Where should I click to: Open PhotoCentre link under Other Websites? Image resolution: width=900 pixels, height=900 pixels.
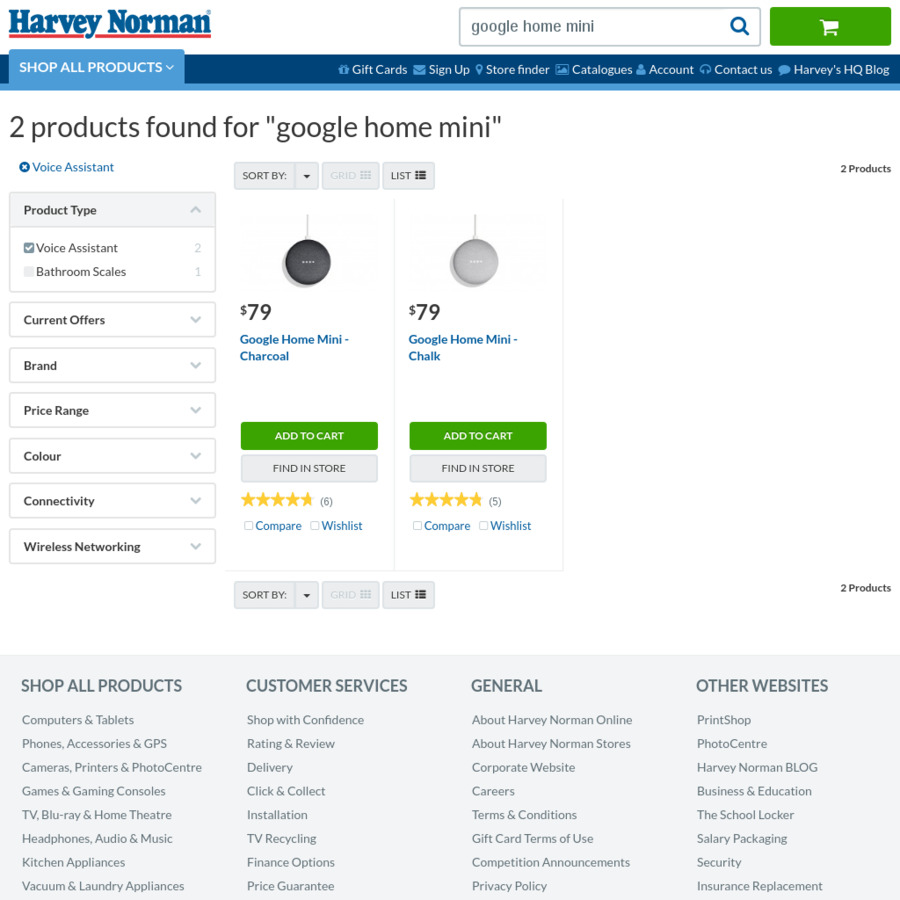[732, 743]
